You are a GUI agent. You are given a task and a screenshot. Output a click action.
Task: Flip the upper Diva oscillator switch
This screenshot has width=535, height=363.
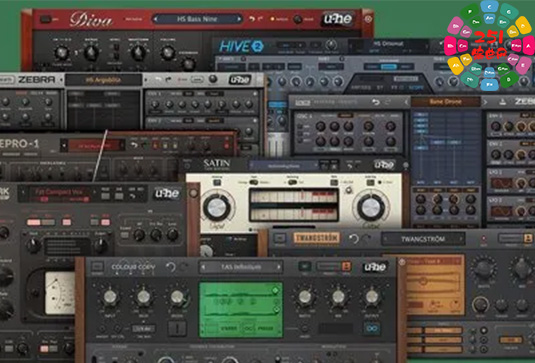pyautogui.click(x=116, y=46)
